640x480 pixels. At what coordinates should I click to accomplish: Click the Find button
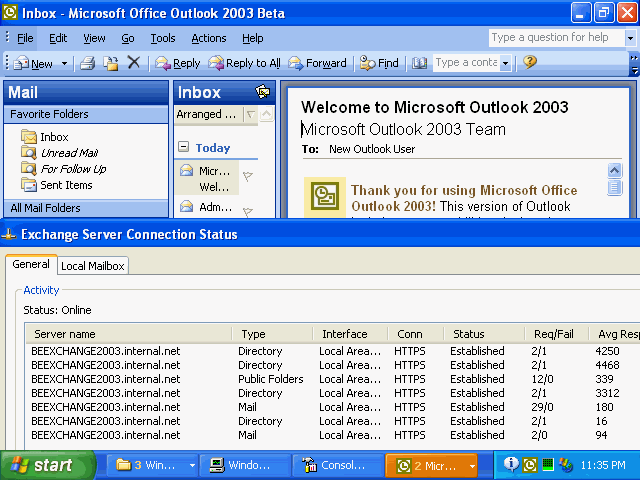point(379,63)
